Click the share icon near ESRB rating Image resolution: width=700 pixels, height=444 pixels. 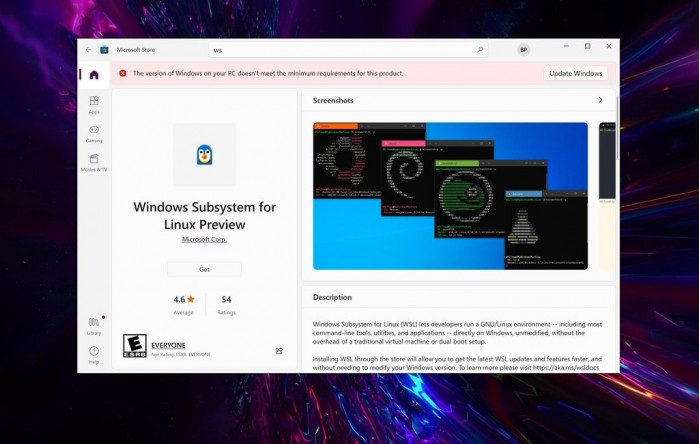click(x=279, y=351)
